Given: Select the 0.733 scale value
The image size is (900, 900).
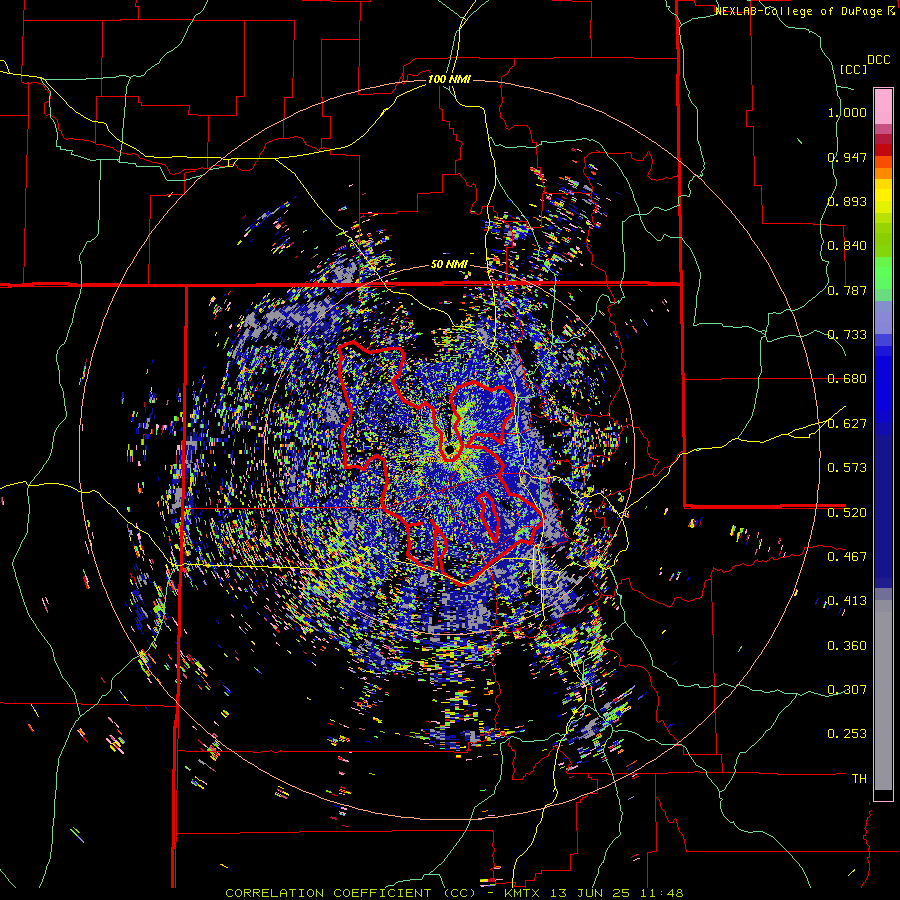Looking at the screenshot, I should click(847, 335).
